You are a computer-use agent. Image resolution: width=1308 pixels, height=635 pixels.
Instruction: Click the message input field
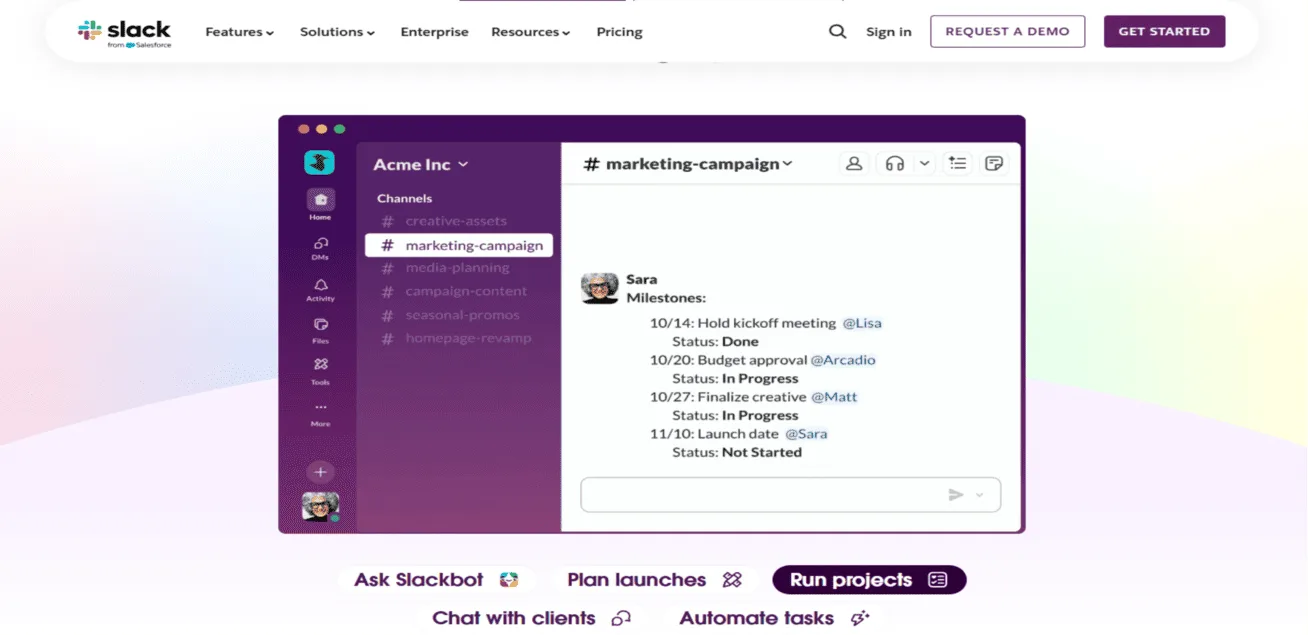(790, 495)
